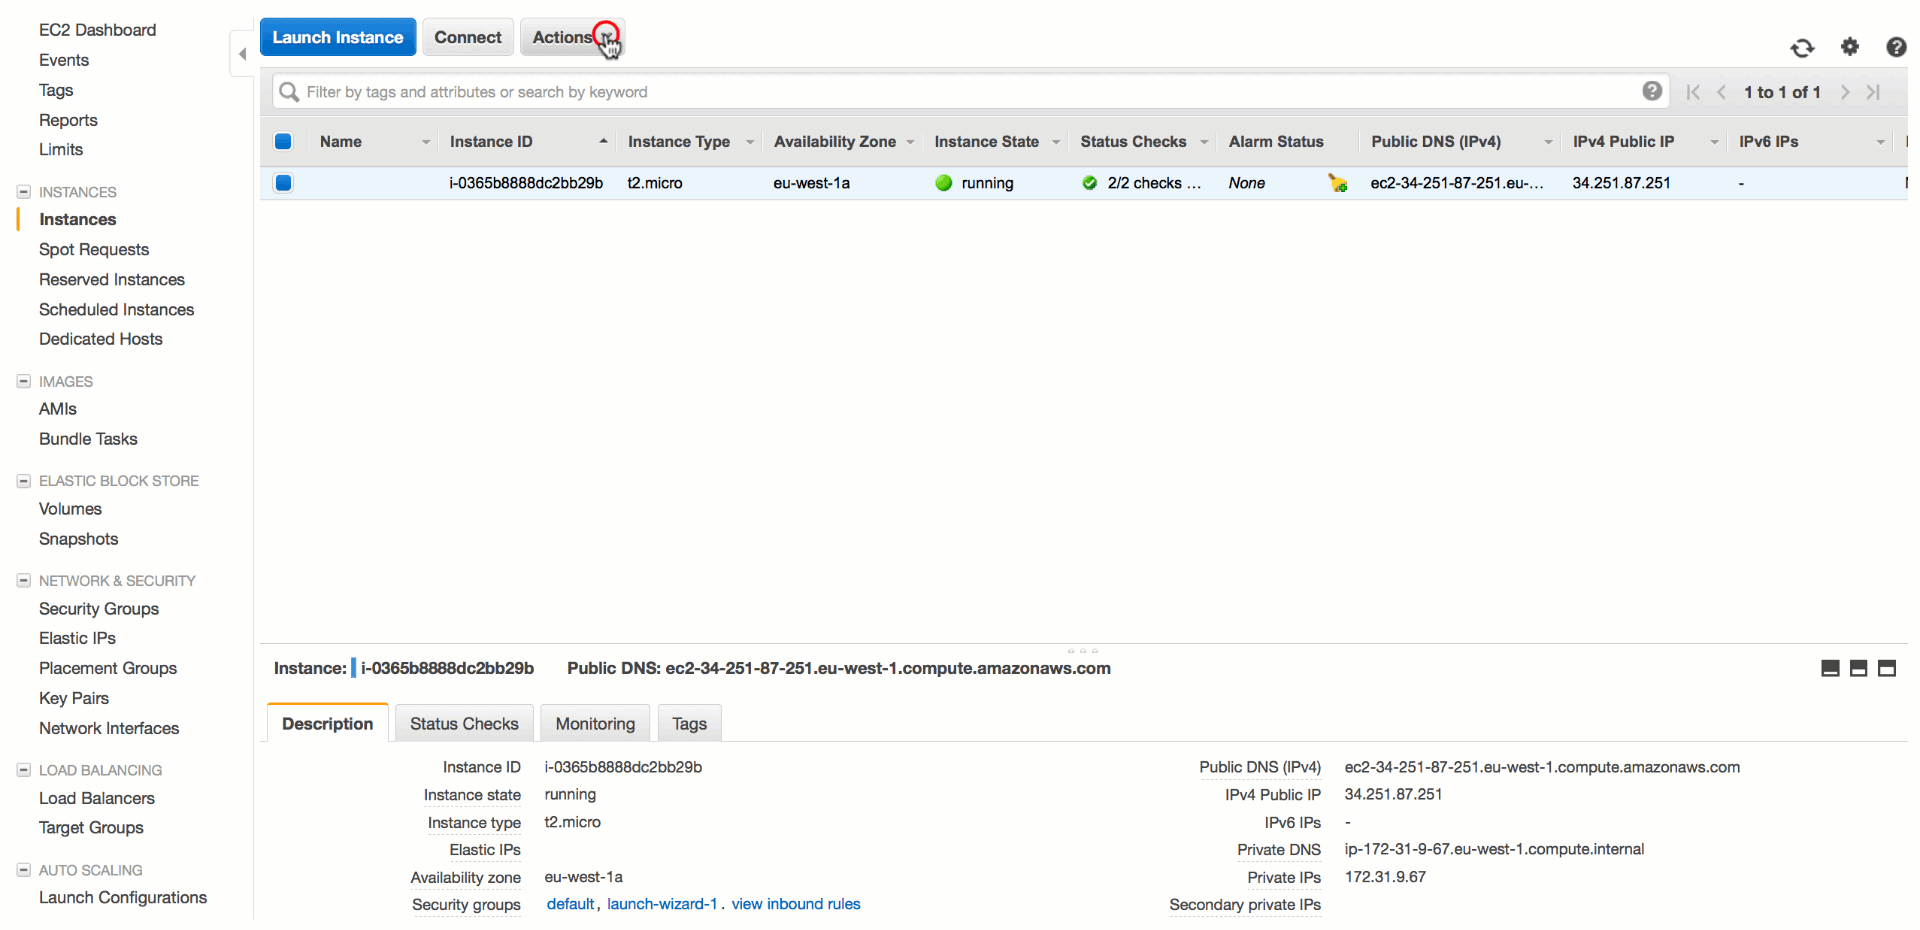Open the settings gear icon
Screen dimensions: 1920x930
[x=1850, y=47]
